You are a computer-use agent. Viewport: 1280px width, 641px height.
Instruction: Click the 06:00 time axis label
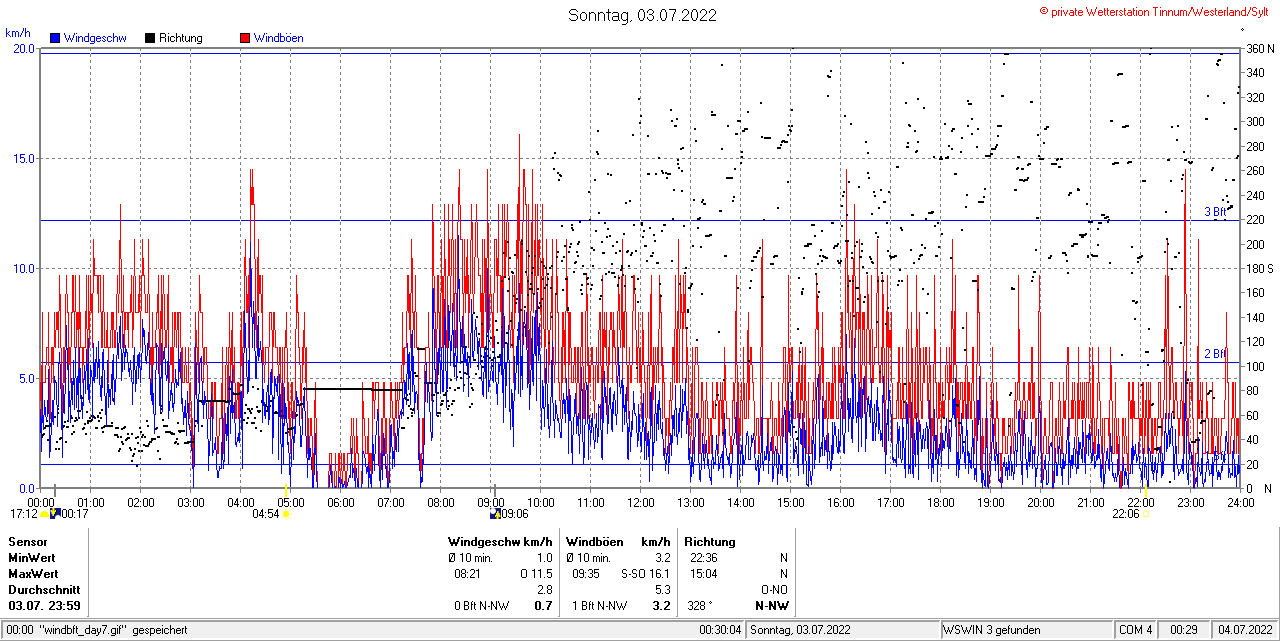[341, 502]
